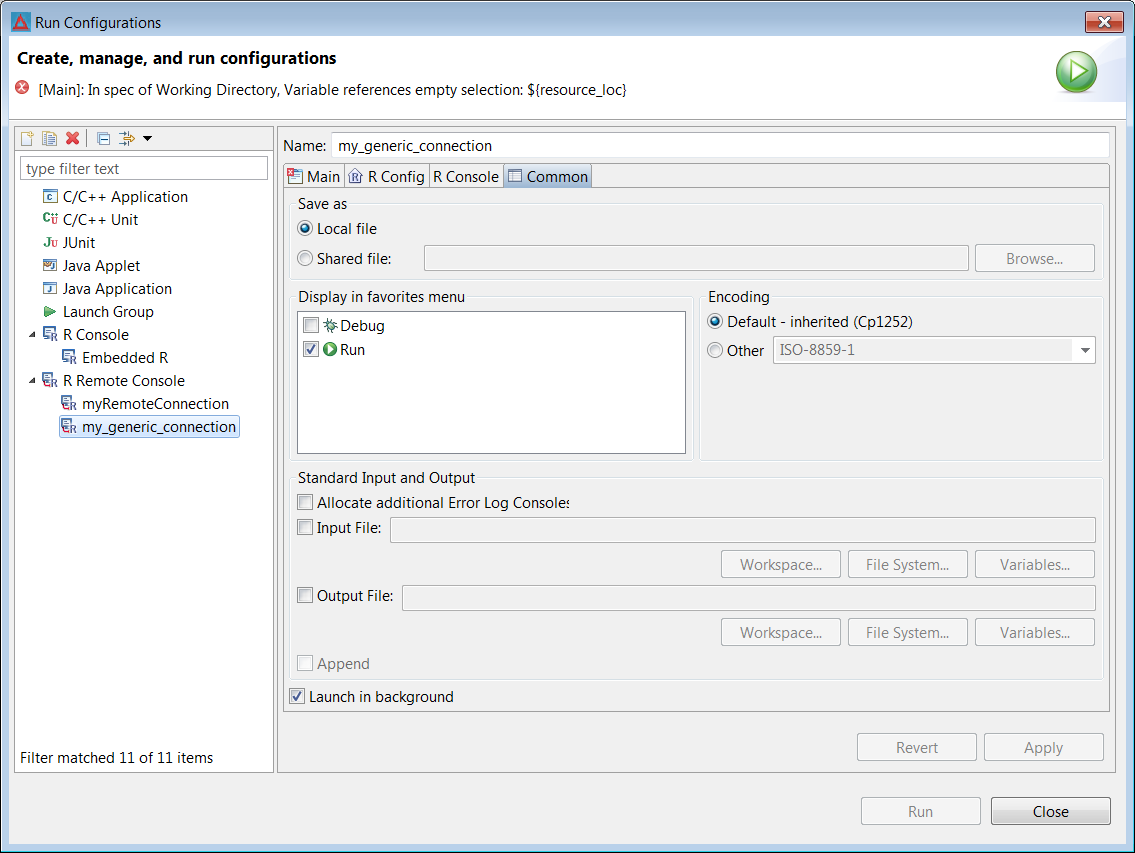Select 'Embedded R' in the tree
This screenshot has height=853, width=1135.
125,357
